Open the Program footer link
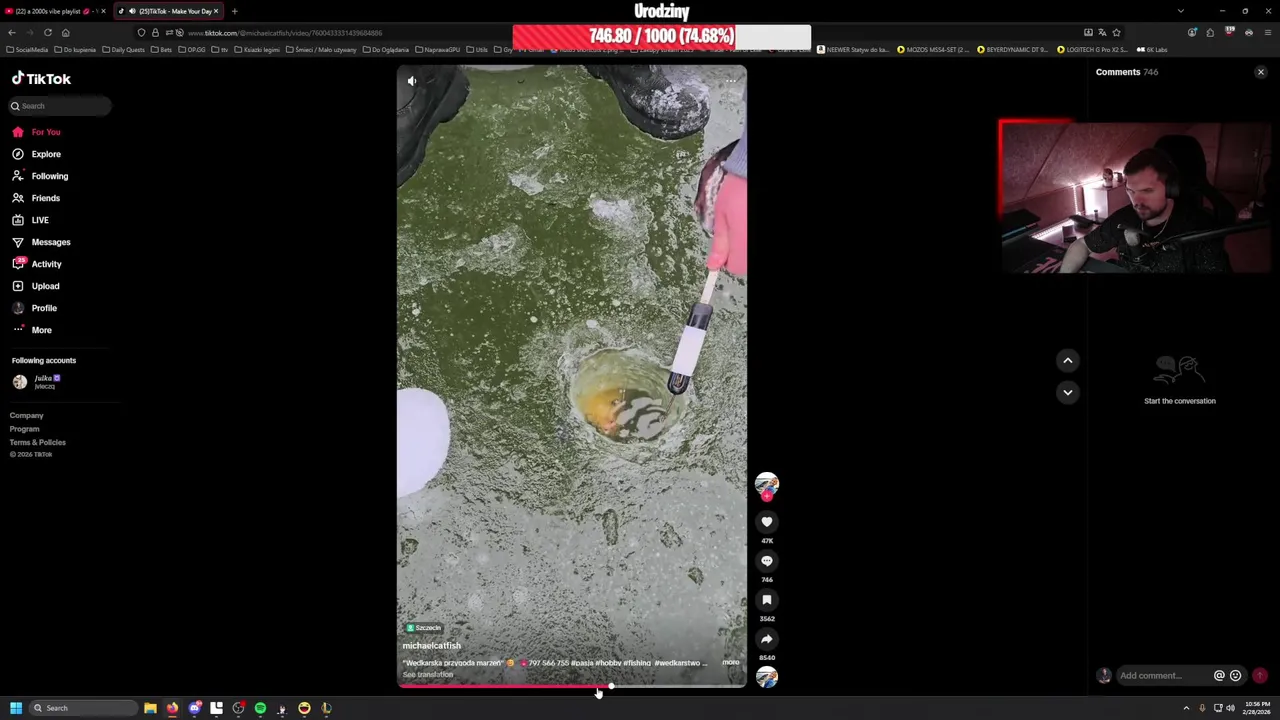This screenshot has width=1280, height=720. (25, 429)
